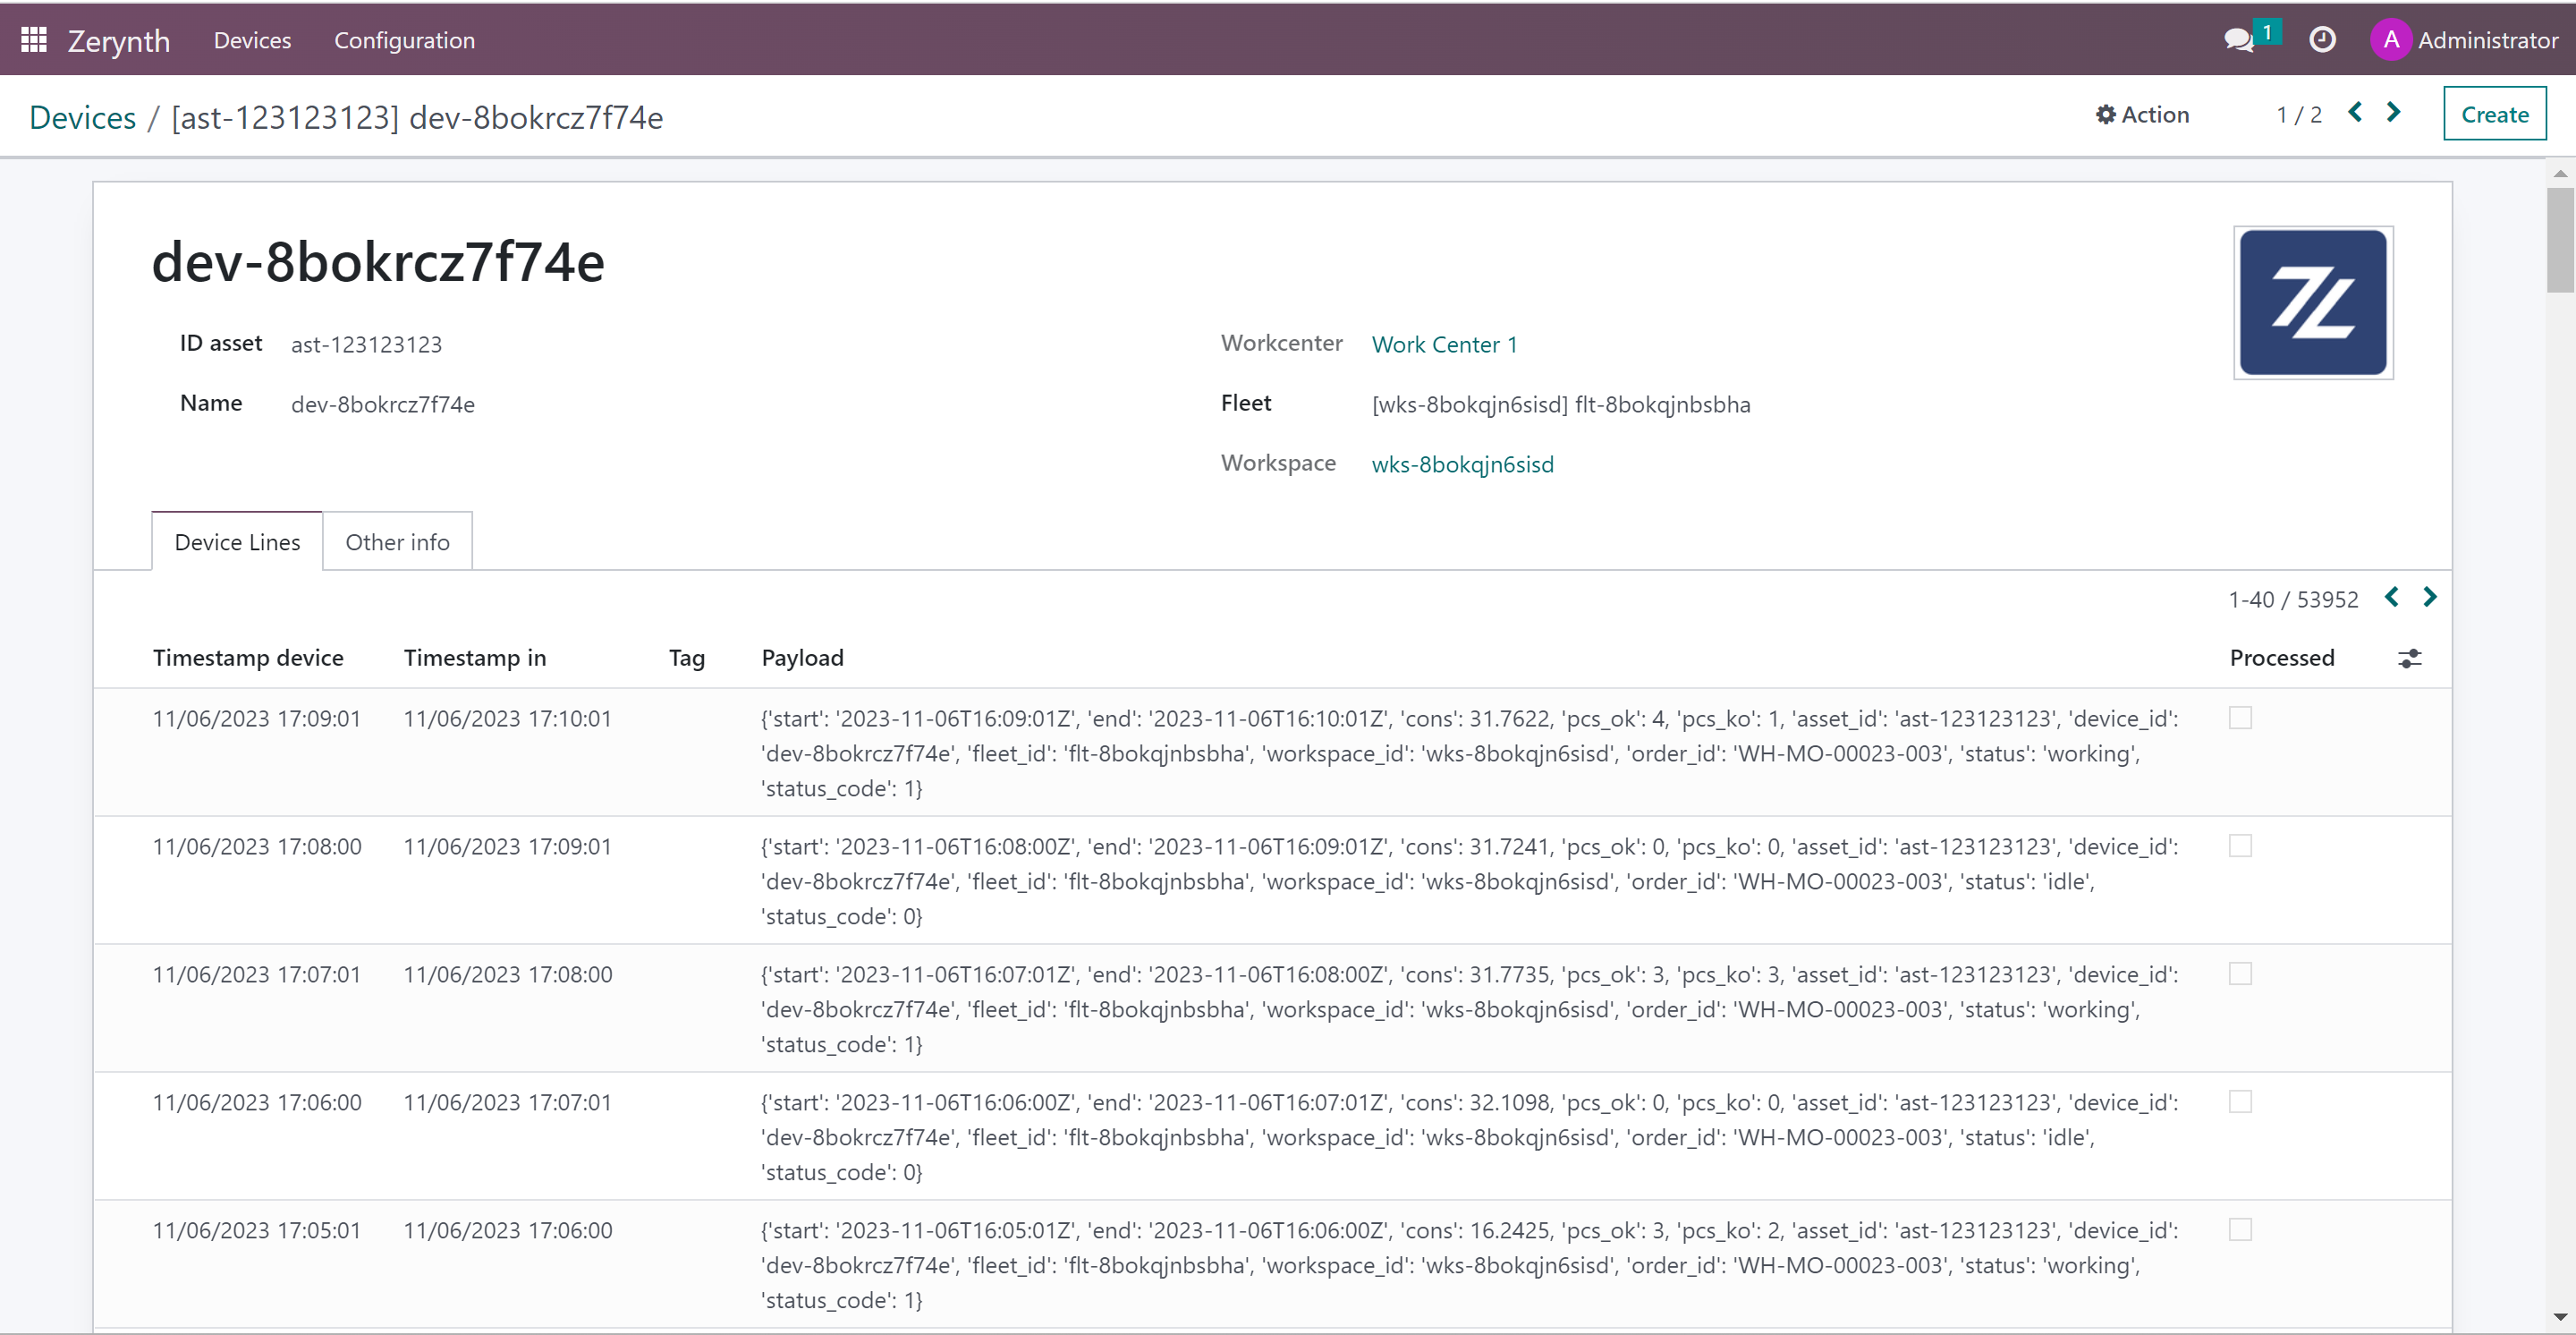Screen dimensions: 2576x1335
Task: Go to the next device record
Action: (2392, 113)
